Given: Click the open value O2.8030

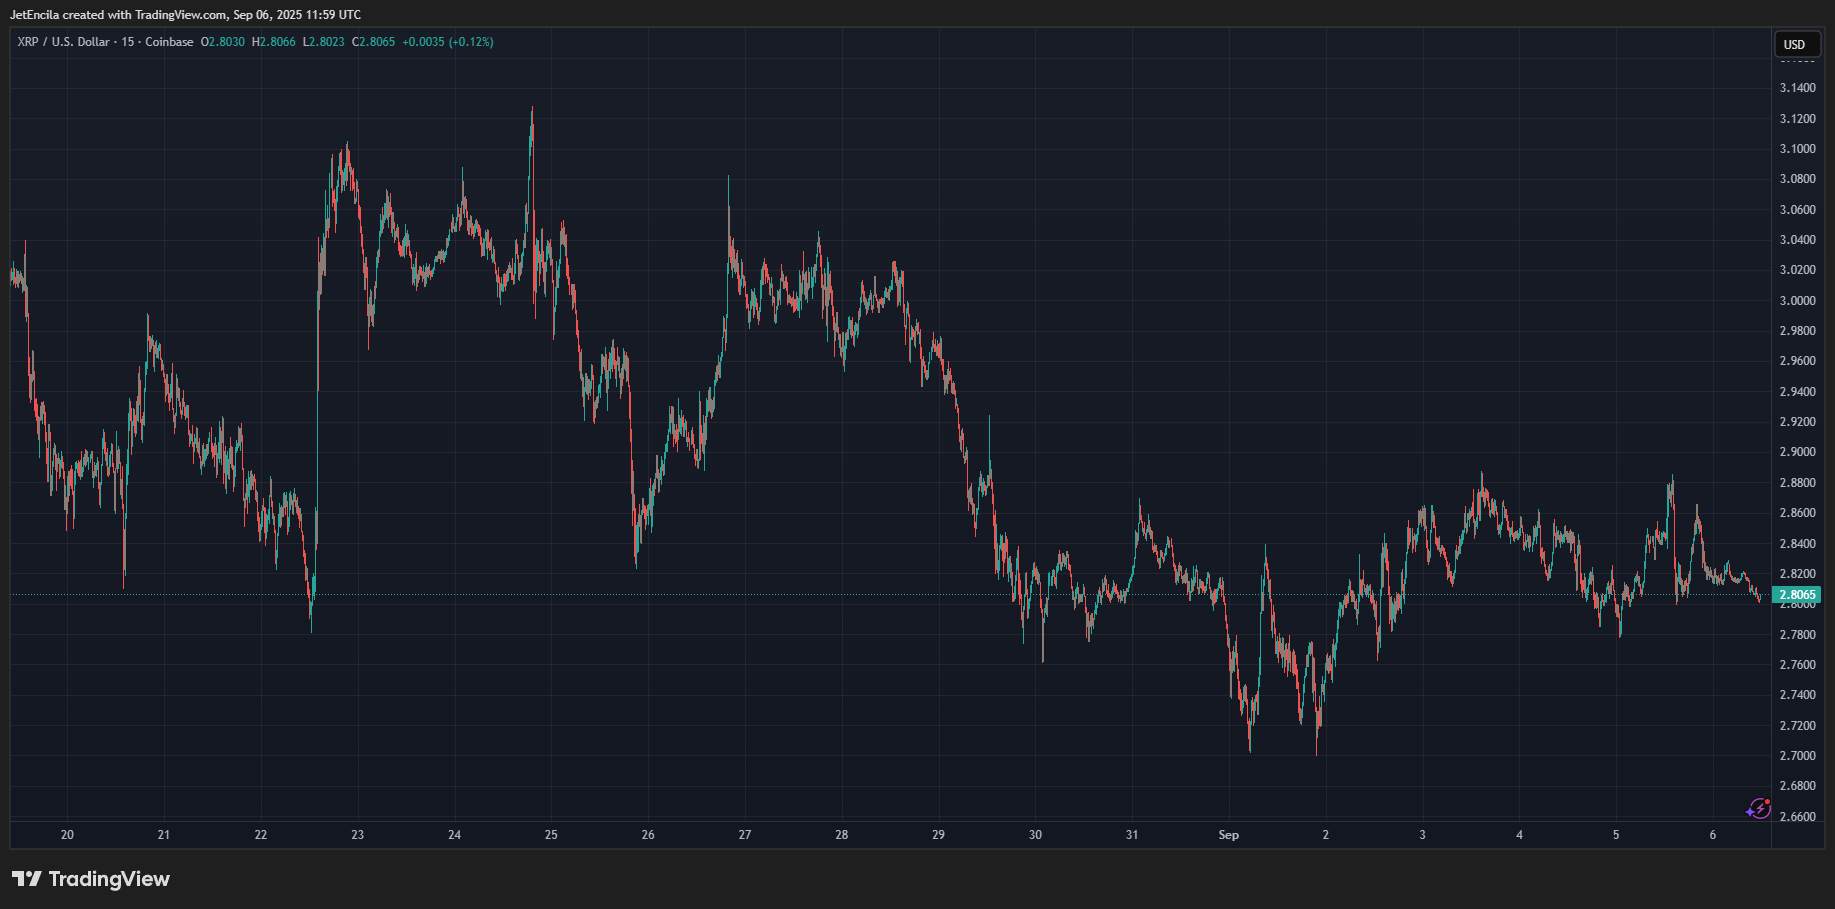Looking at the screenshot, I should point(223,42).
